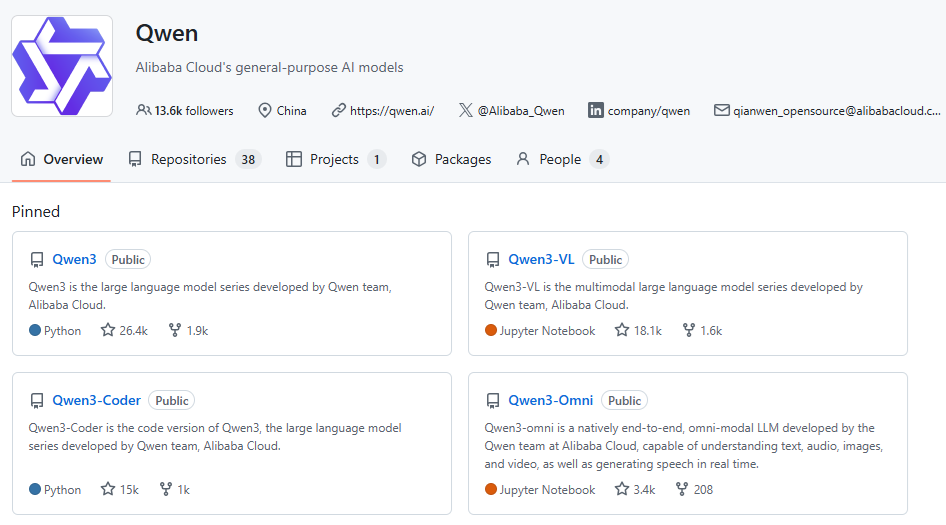The image size is (946, 525).
Task: Click the LinkedIn logo icon
Action: pos(595,110)
